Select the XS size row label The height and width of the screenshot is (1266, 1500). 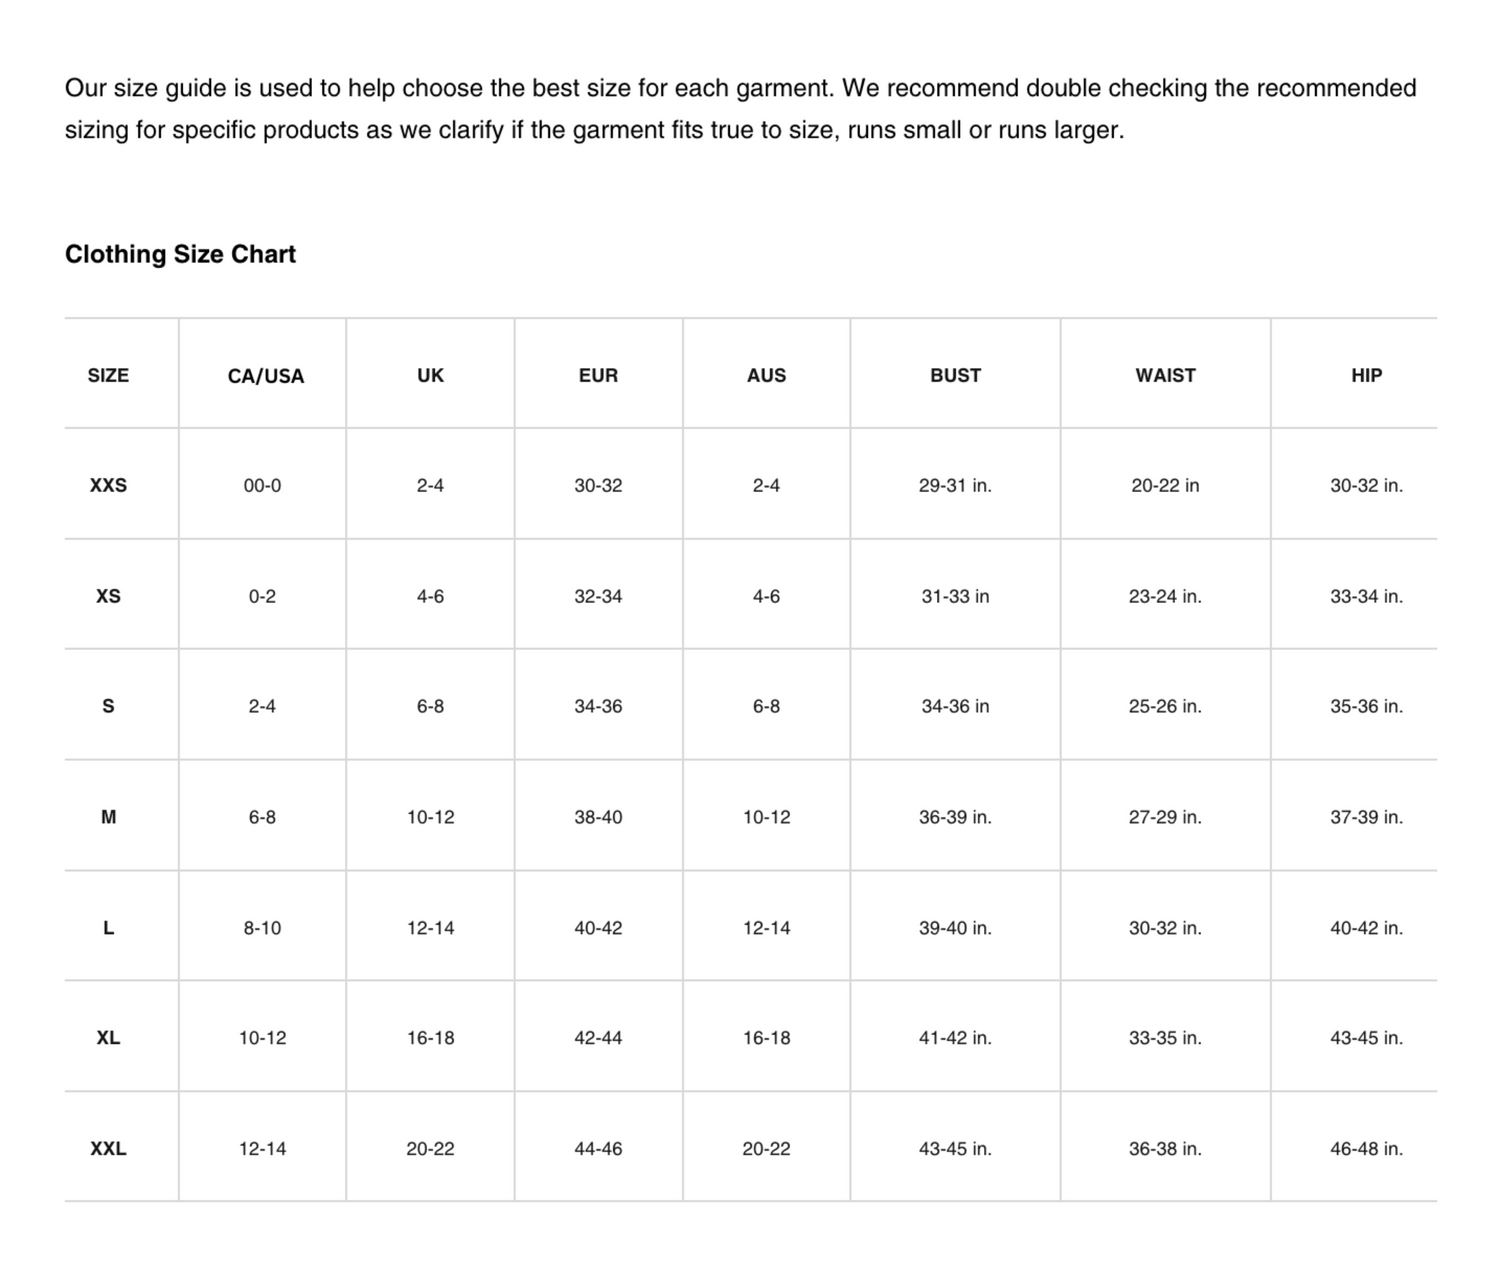(108, 596)
